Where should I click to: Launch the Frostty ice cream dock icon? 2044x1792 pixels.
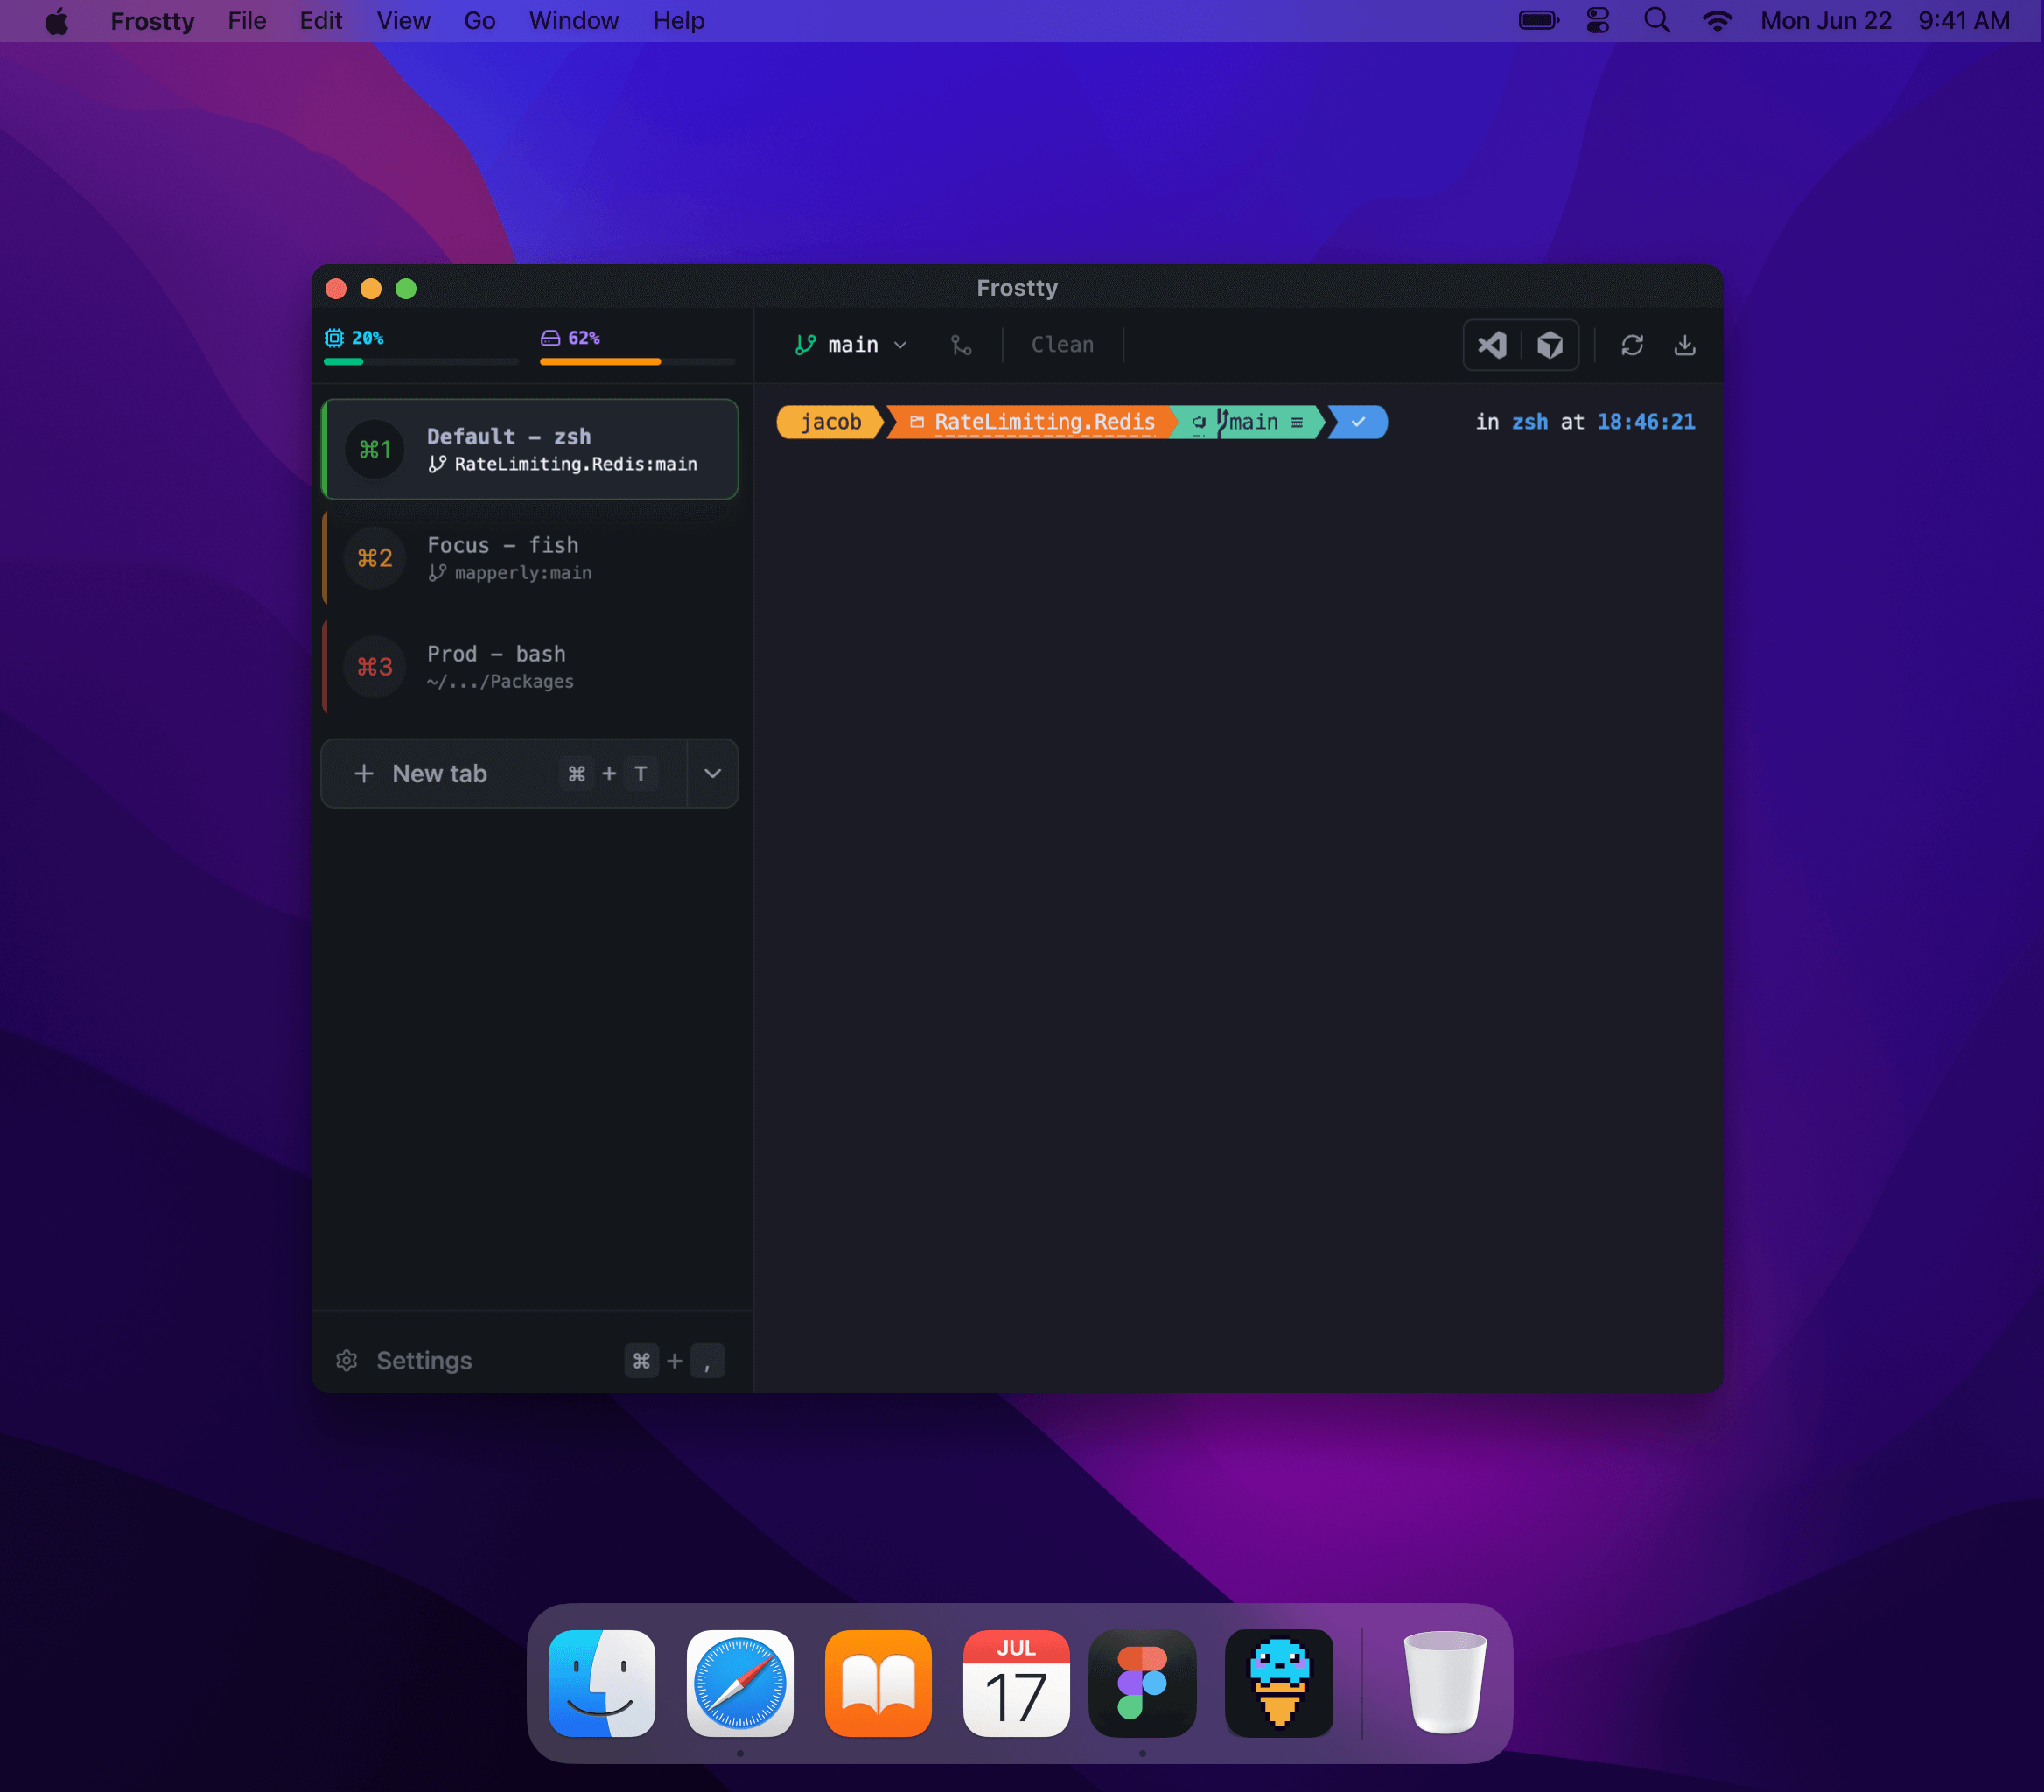tap(1279, 1683)
